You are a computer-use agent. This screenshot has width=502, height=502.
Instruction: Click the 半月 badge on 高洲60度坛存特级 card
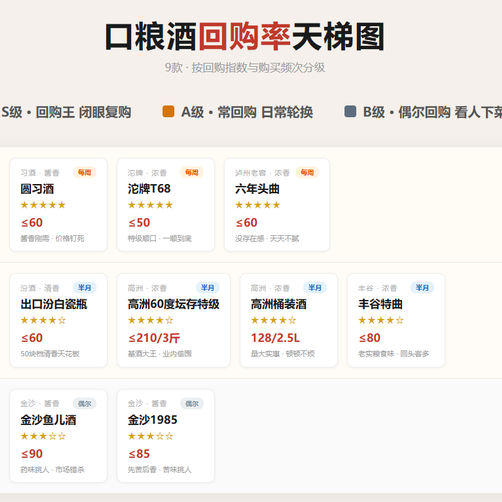click(x=208, y=288)
